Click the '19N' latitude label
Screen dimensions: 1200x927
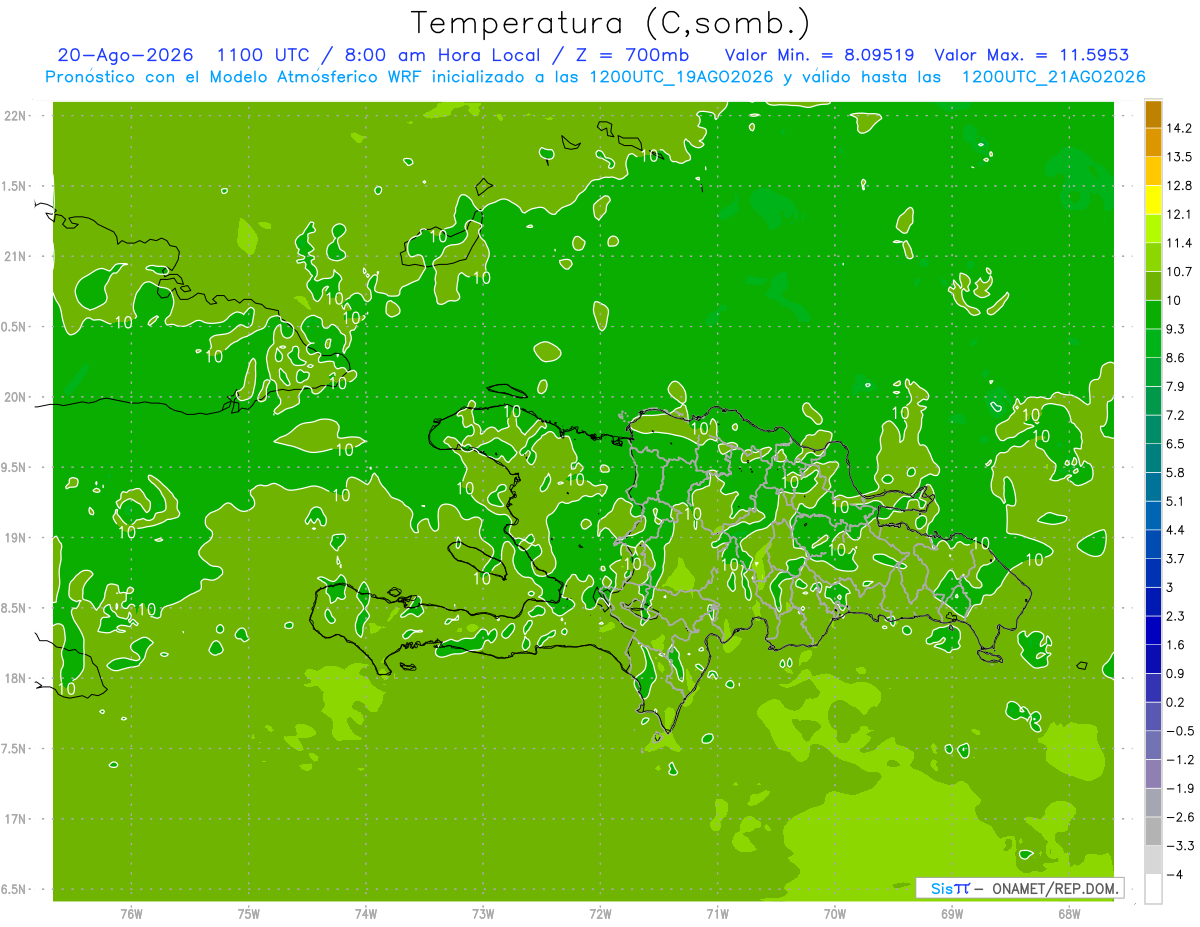coord(15,538)
